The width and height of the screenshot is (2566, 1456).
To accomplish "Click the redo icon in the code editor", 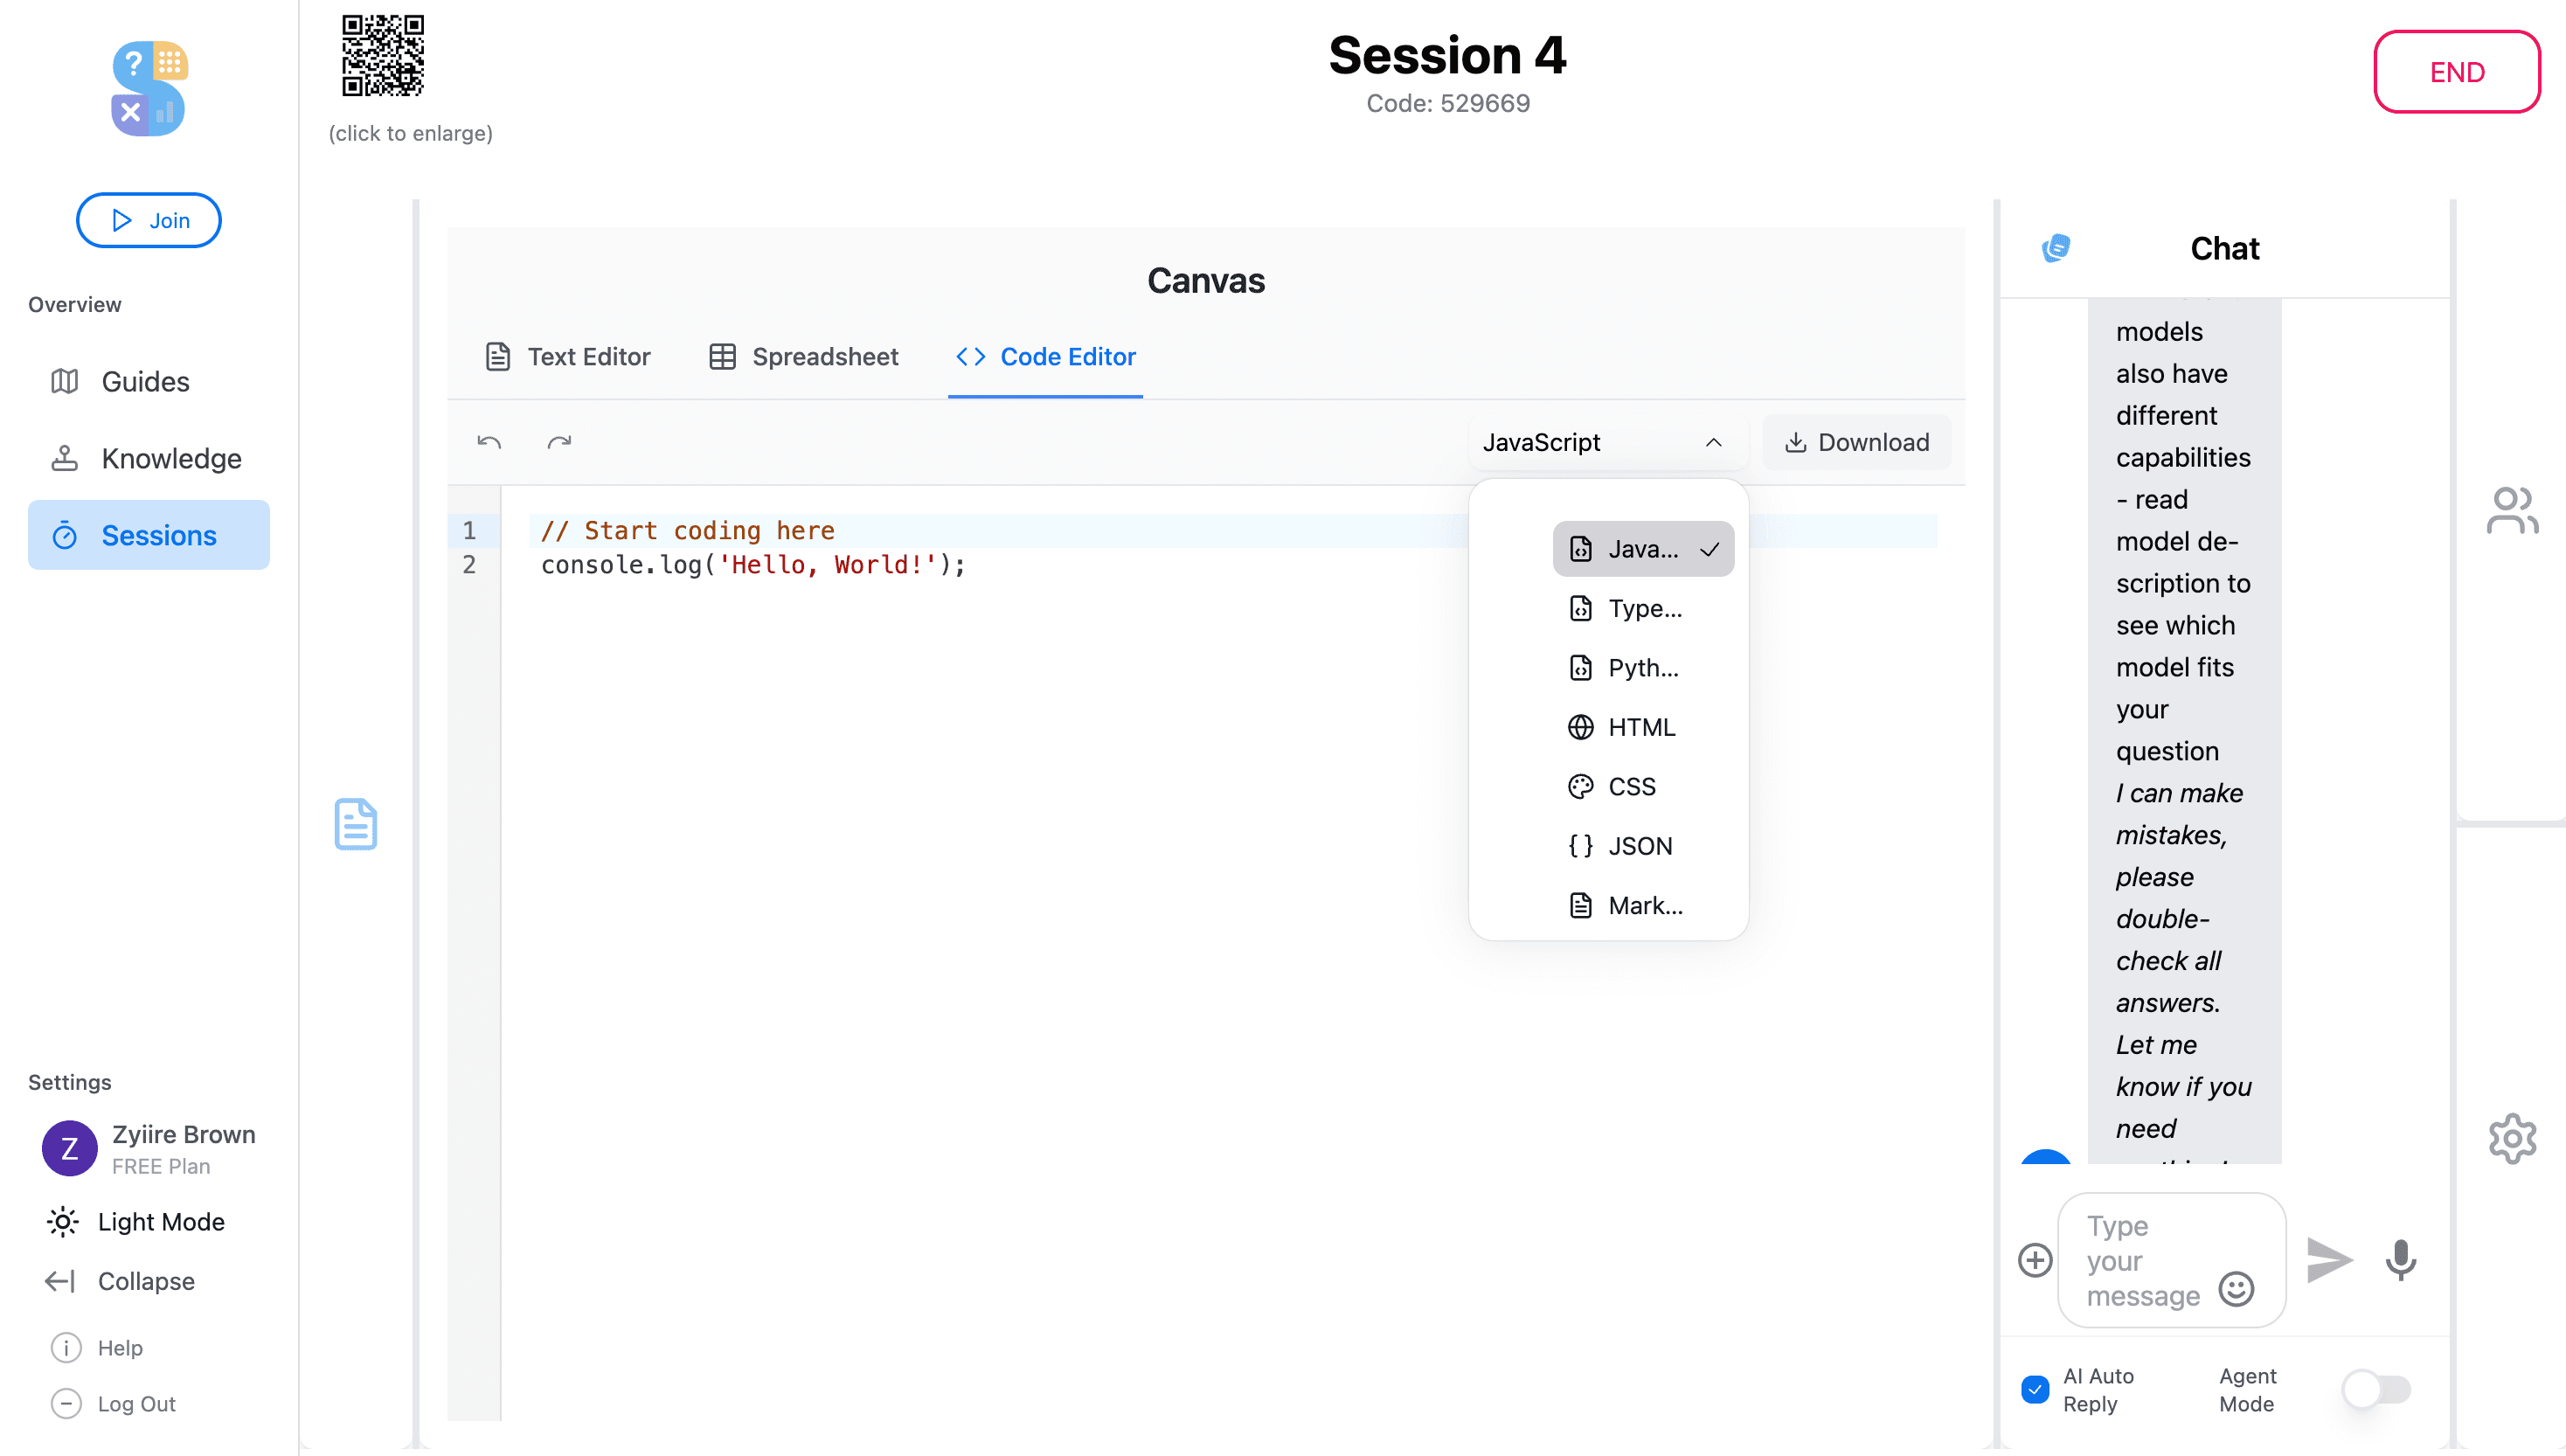I will tap(559, 441).
